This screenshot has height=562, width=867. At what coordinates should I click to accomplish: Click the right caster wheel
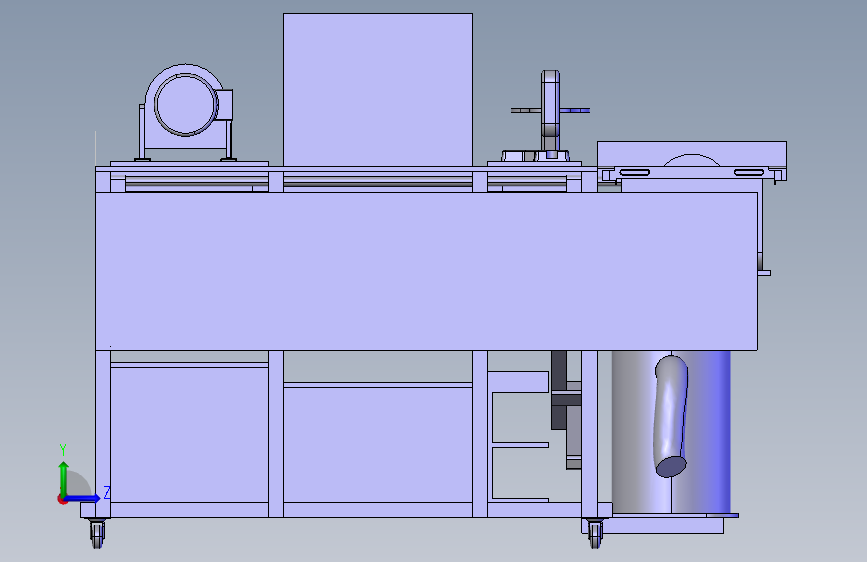[595, 534]
